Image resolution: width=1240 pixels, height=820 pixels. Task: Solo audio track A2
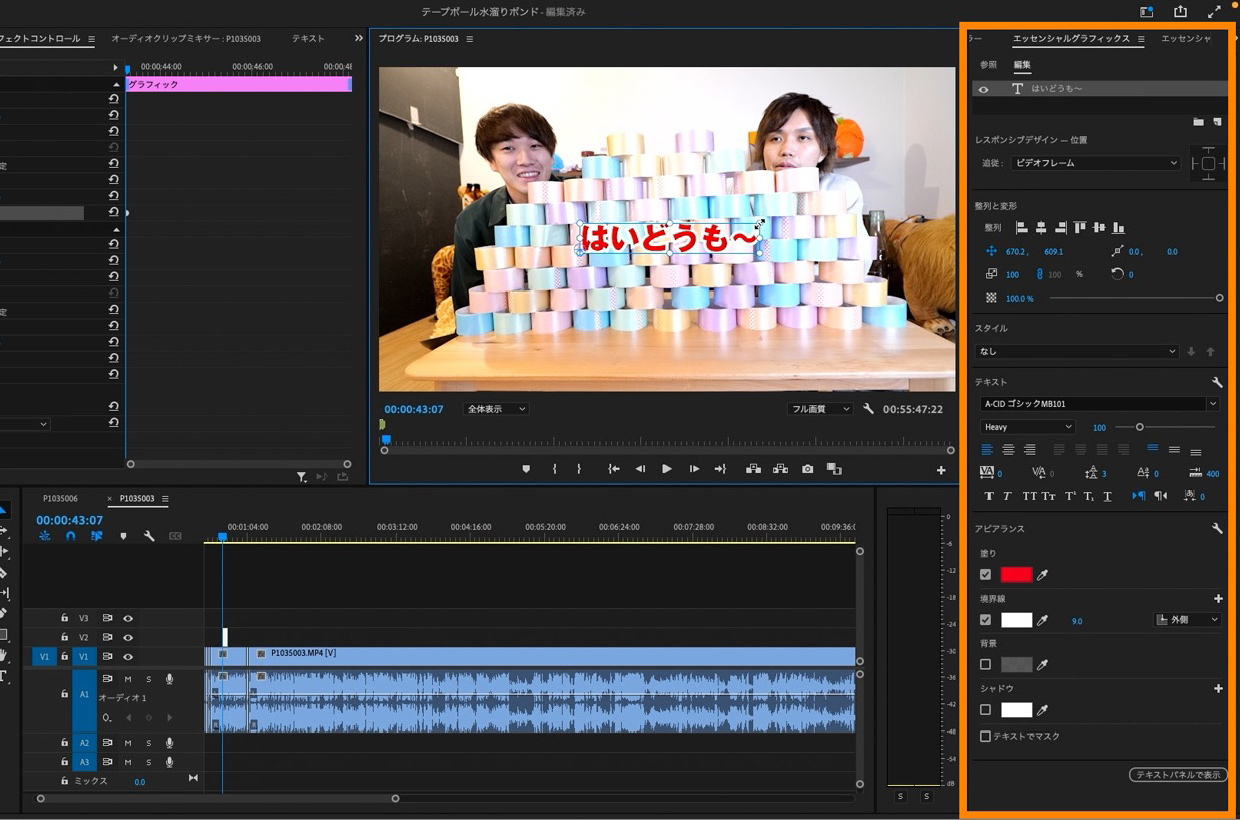point(149,743)
